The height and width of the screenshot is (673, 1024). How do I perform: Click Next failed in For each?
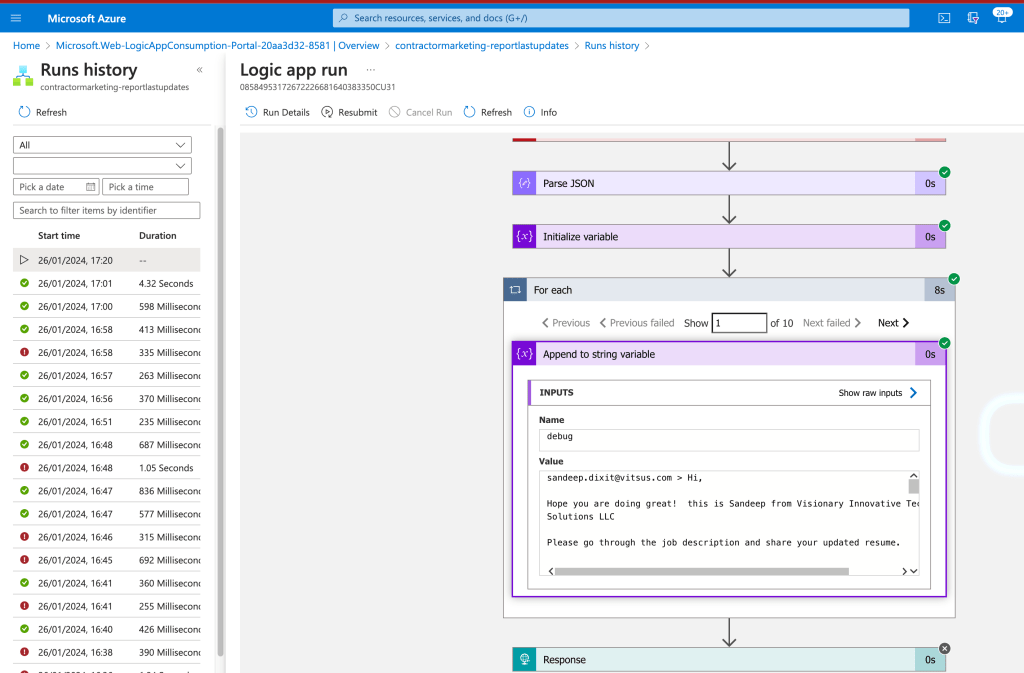[x=832, y=322]
